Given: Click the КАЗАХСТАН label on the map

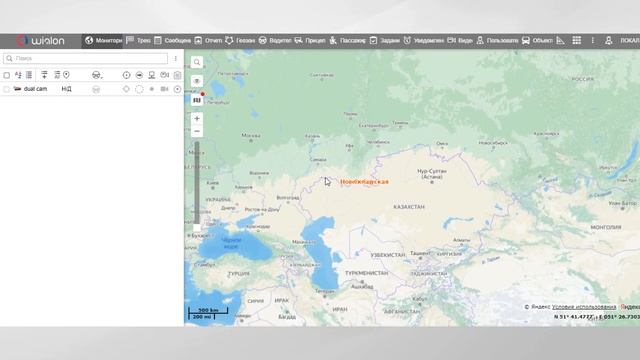Looking at the screenshot, I should point(409,207).
